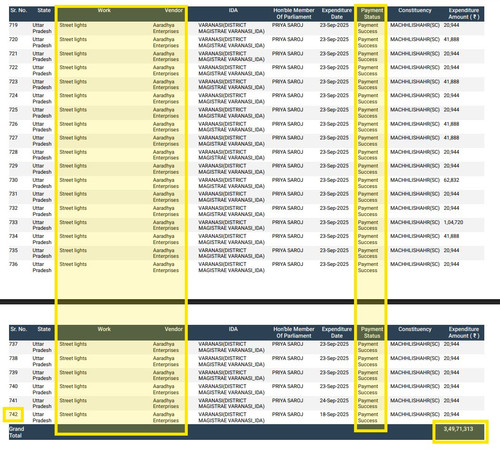Click serial number 732
The width and height of the screenshot is (500, 451).
pyautogui.click(x=14, y=208)
